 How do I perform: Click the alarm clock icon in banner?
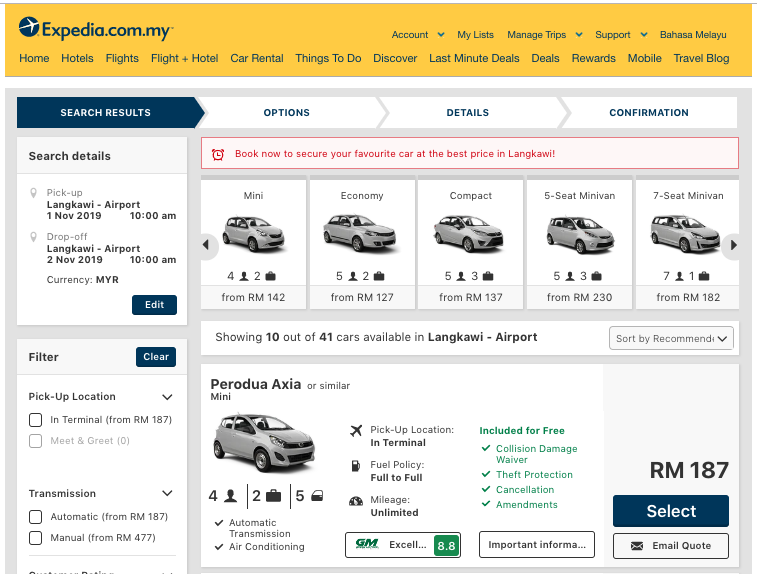pyautogui.click(x=218, y=154)
